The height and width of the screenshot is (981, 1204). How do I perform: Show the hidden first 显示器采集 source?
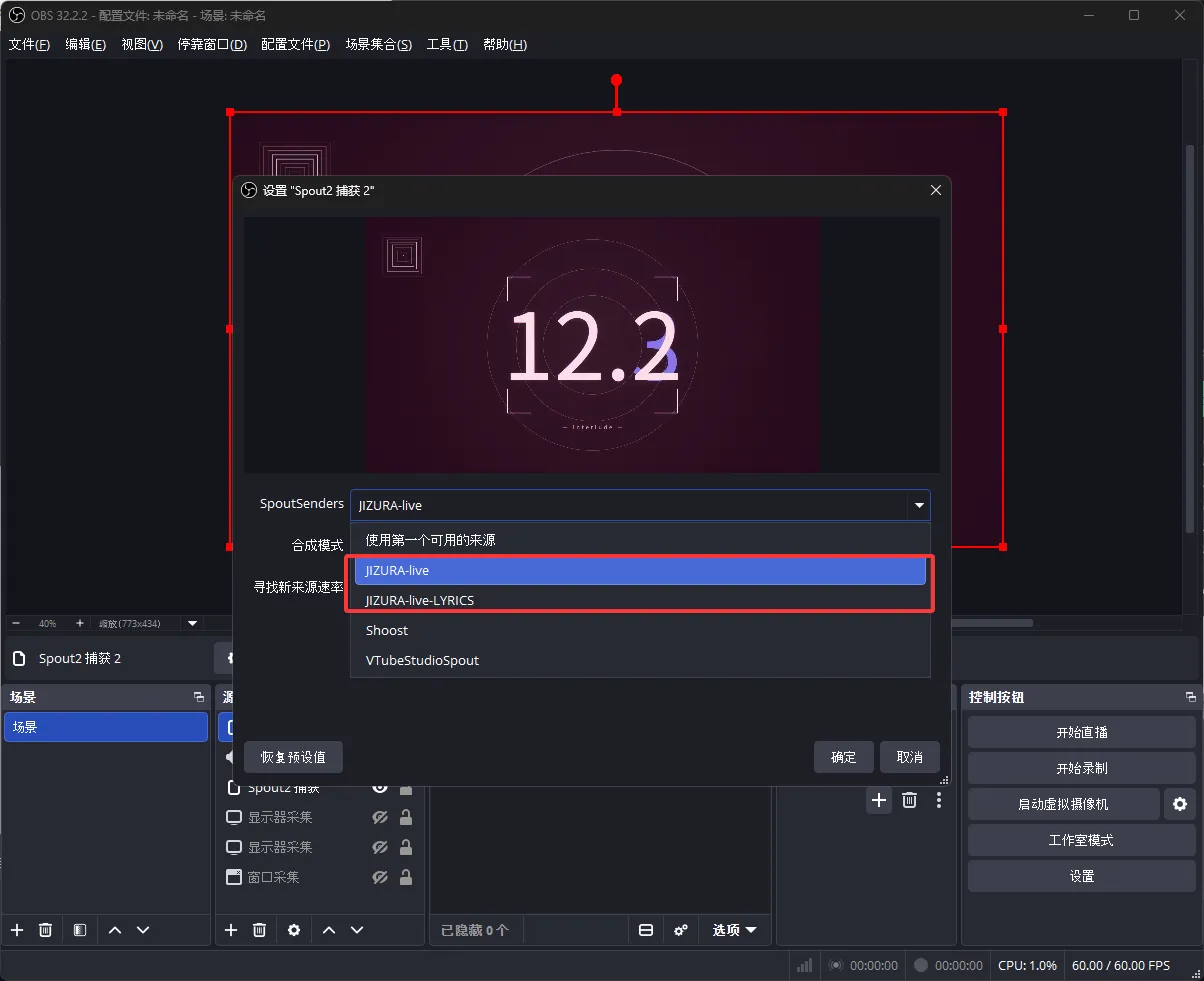pos(380,817)
